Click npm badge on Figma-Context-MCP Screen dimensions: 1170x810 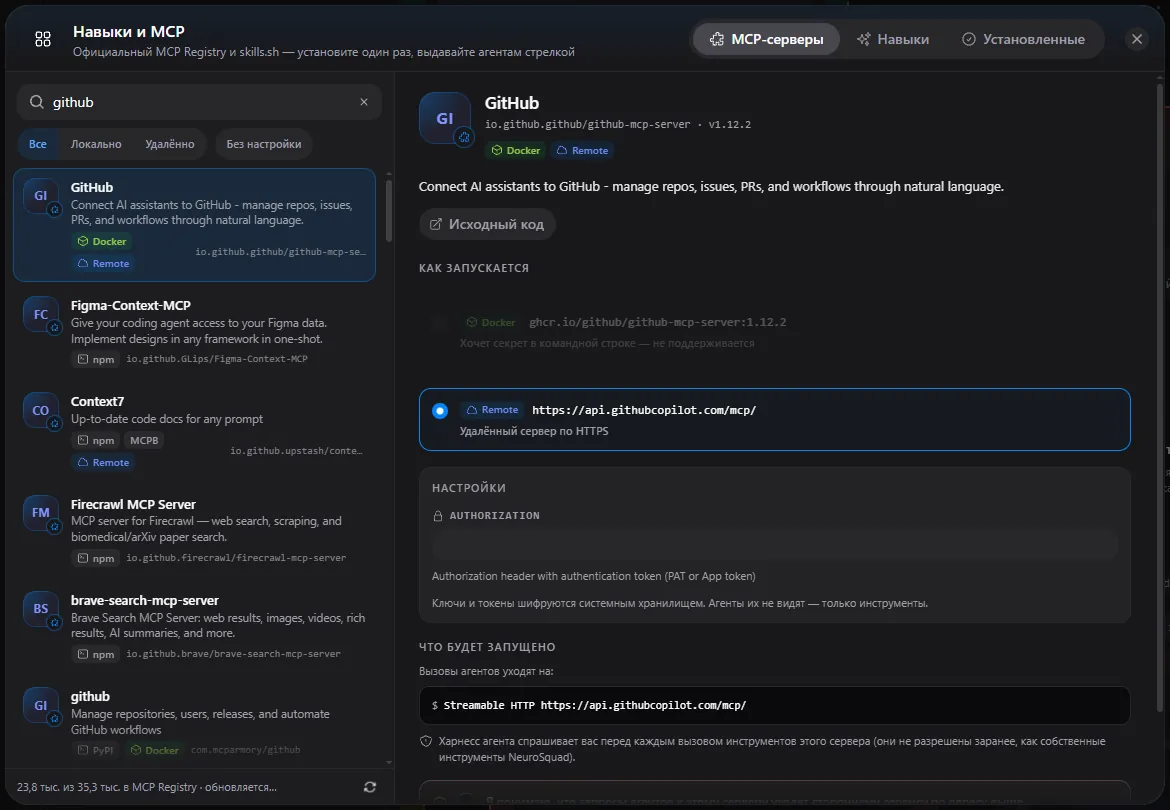[96, 360]
